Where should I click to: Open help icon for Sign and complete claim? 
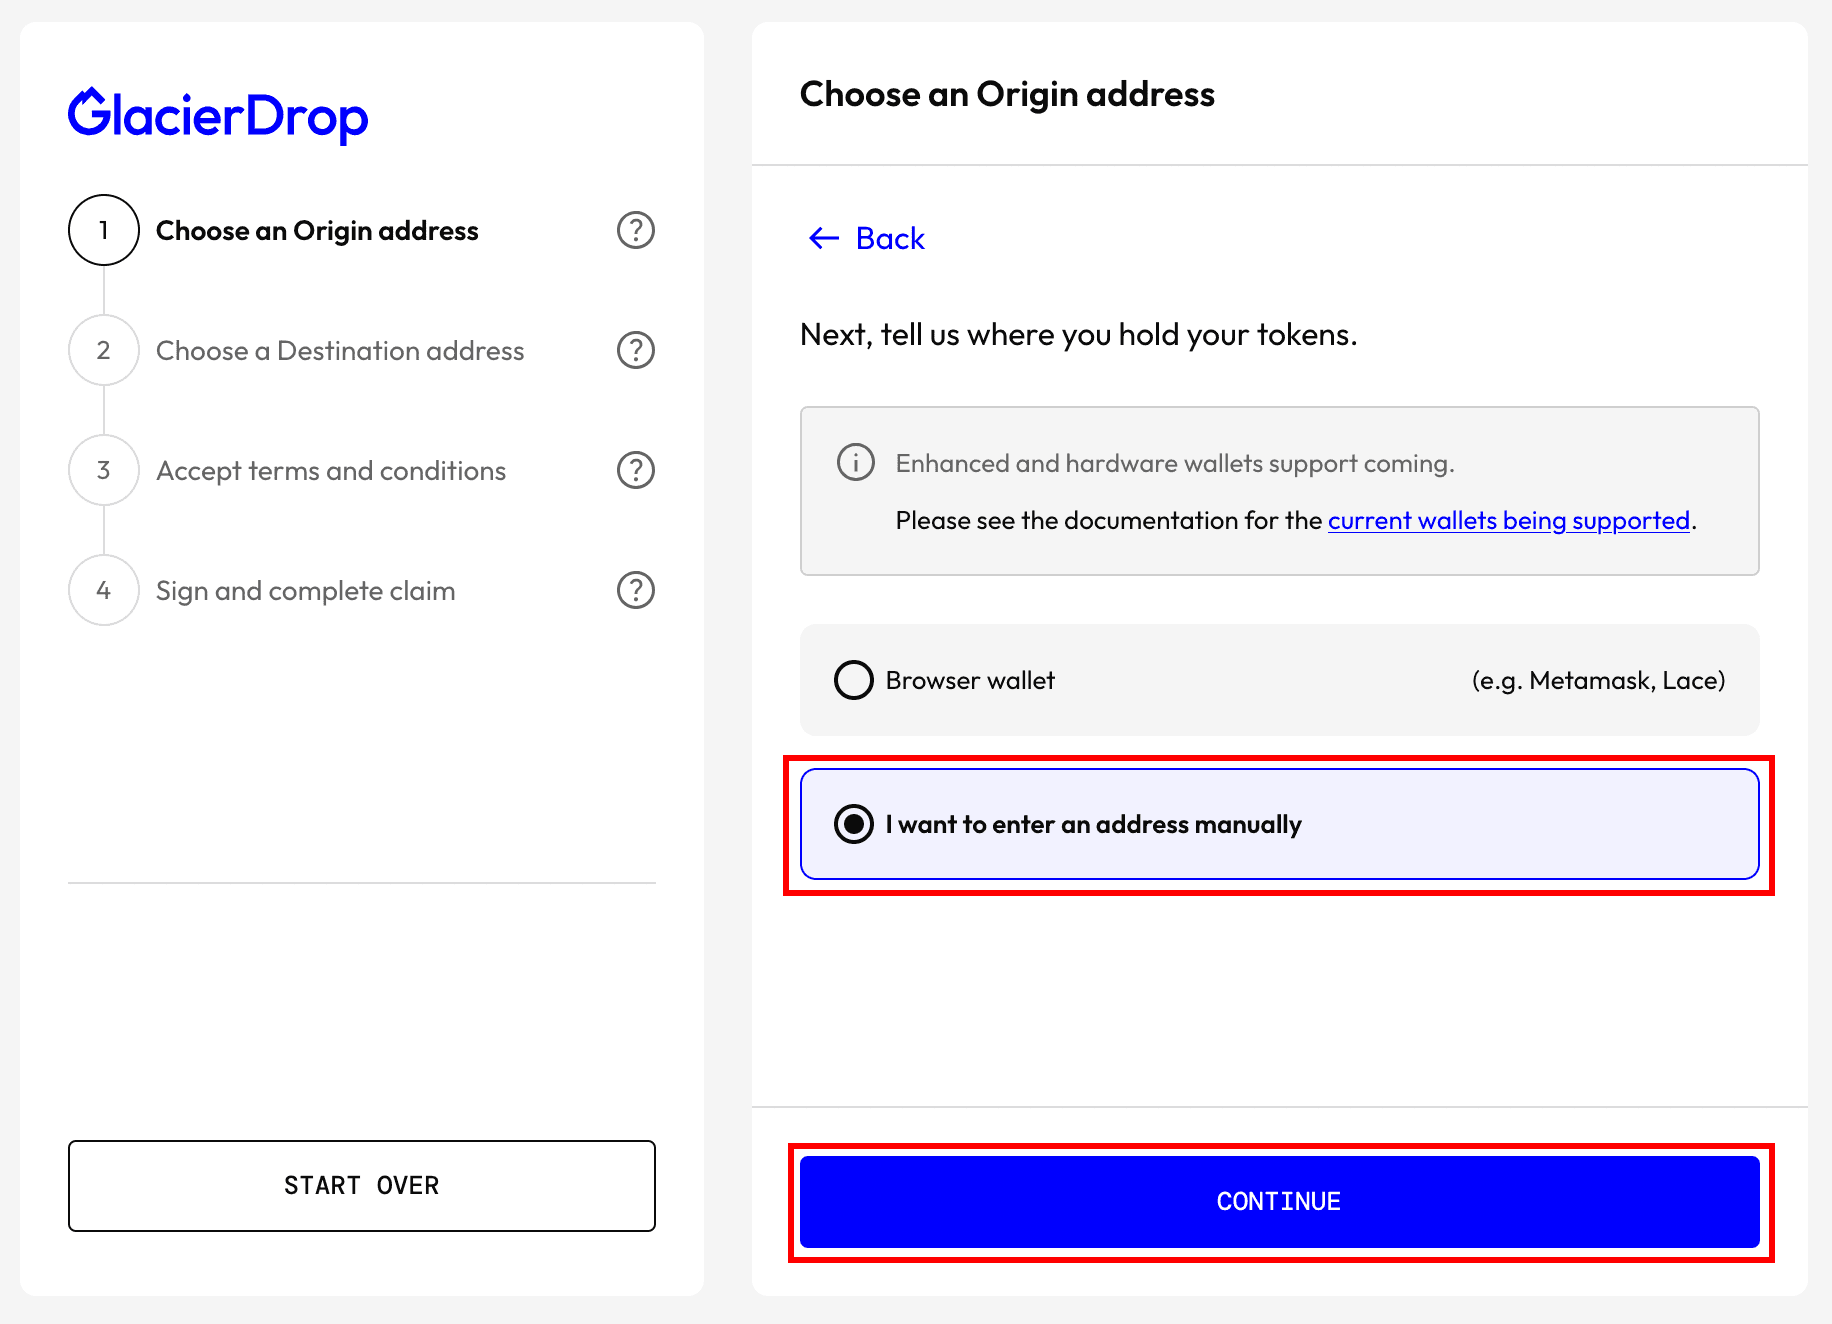[636, 590]
